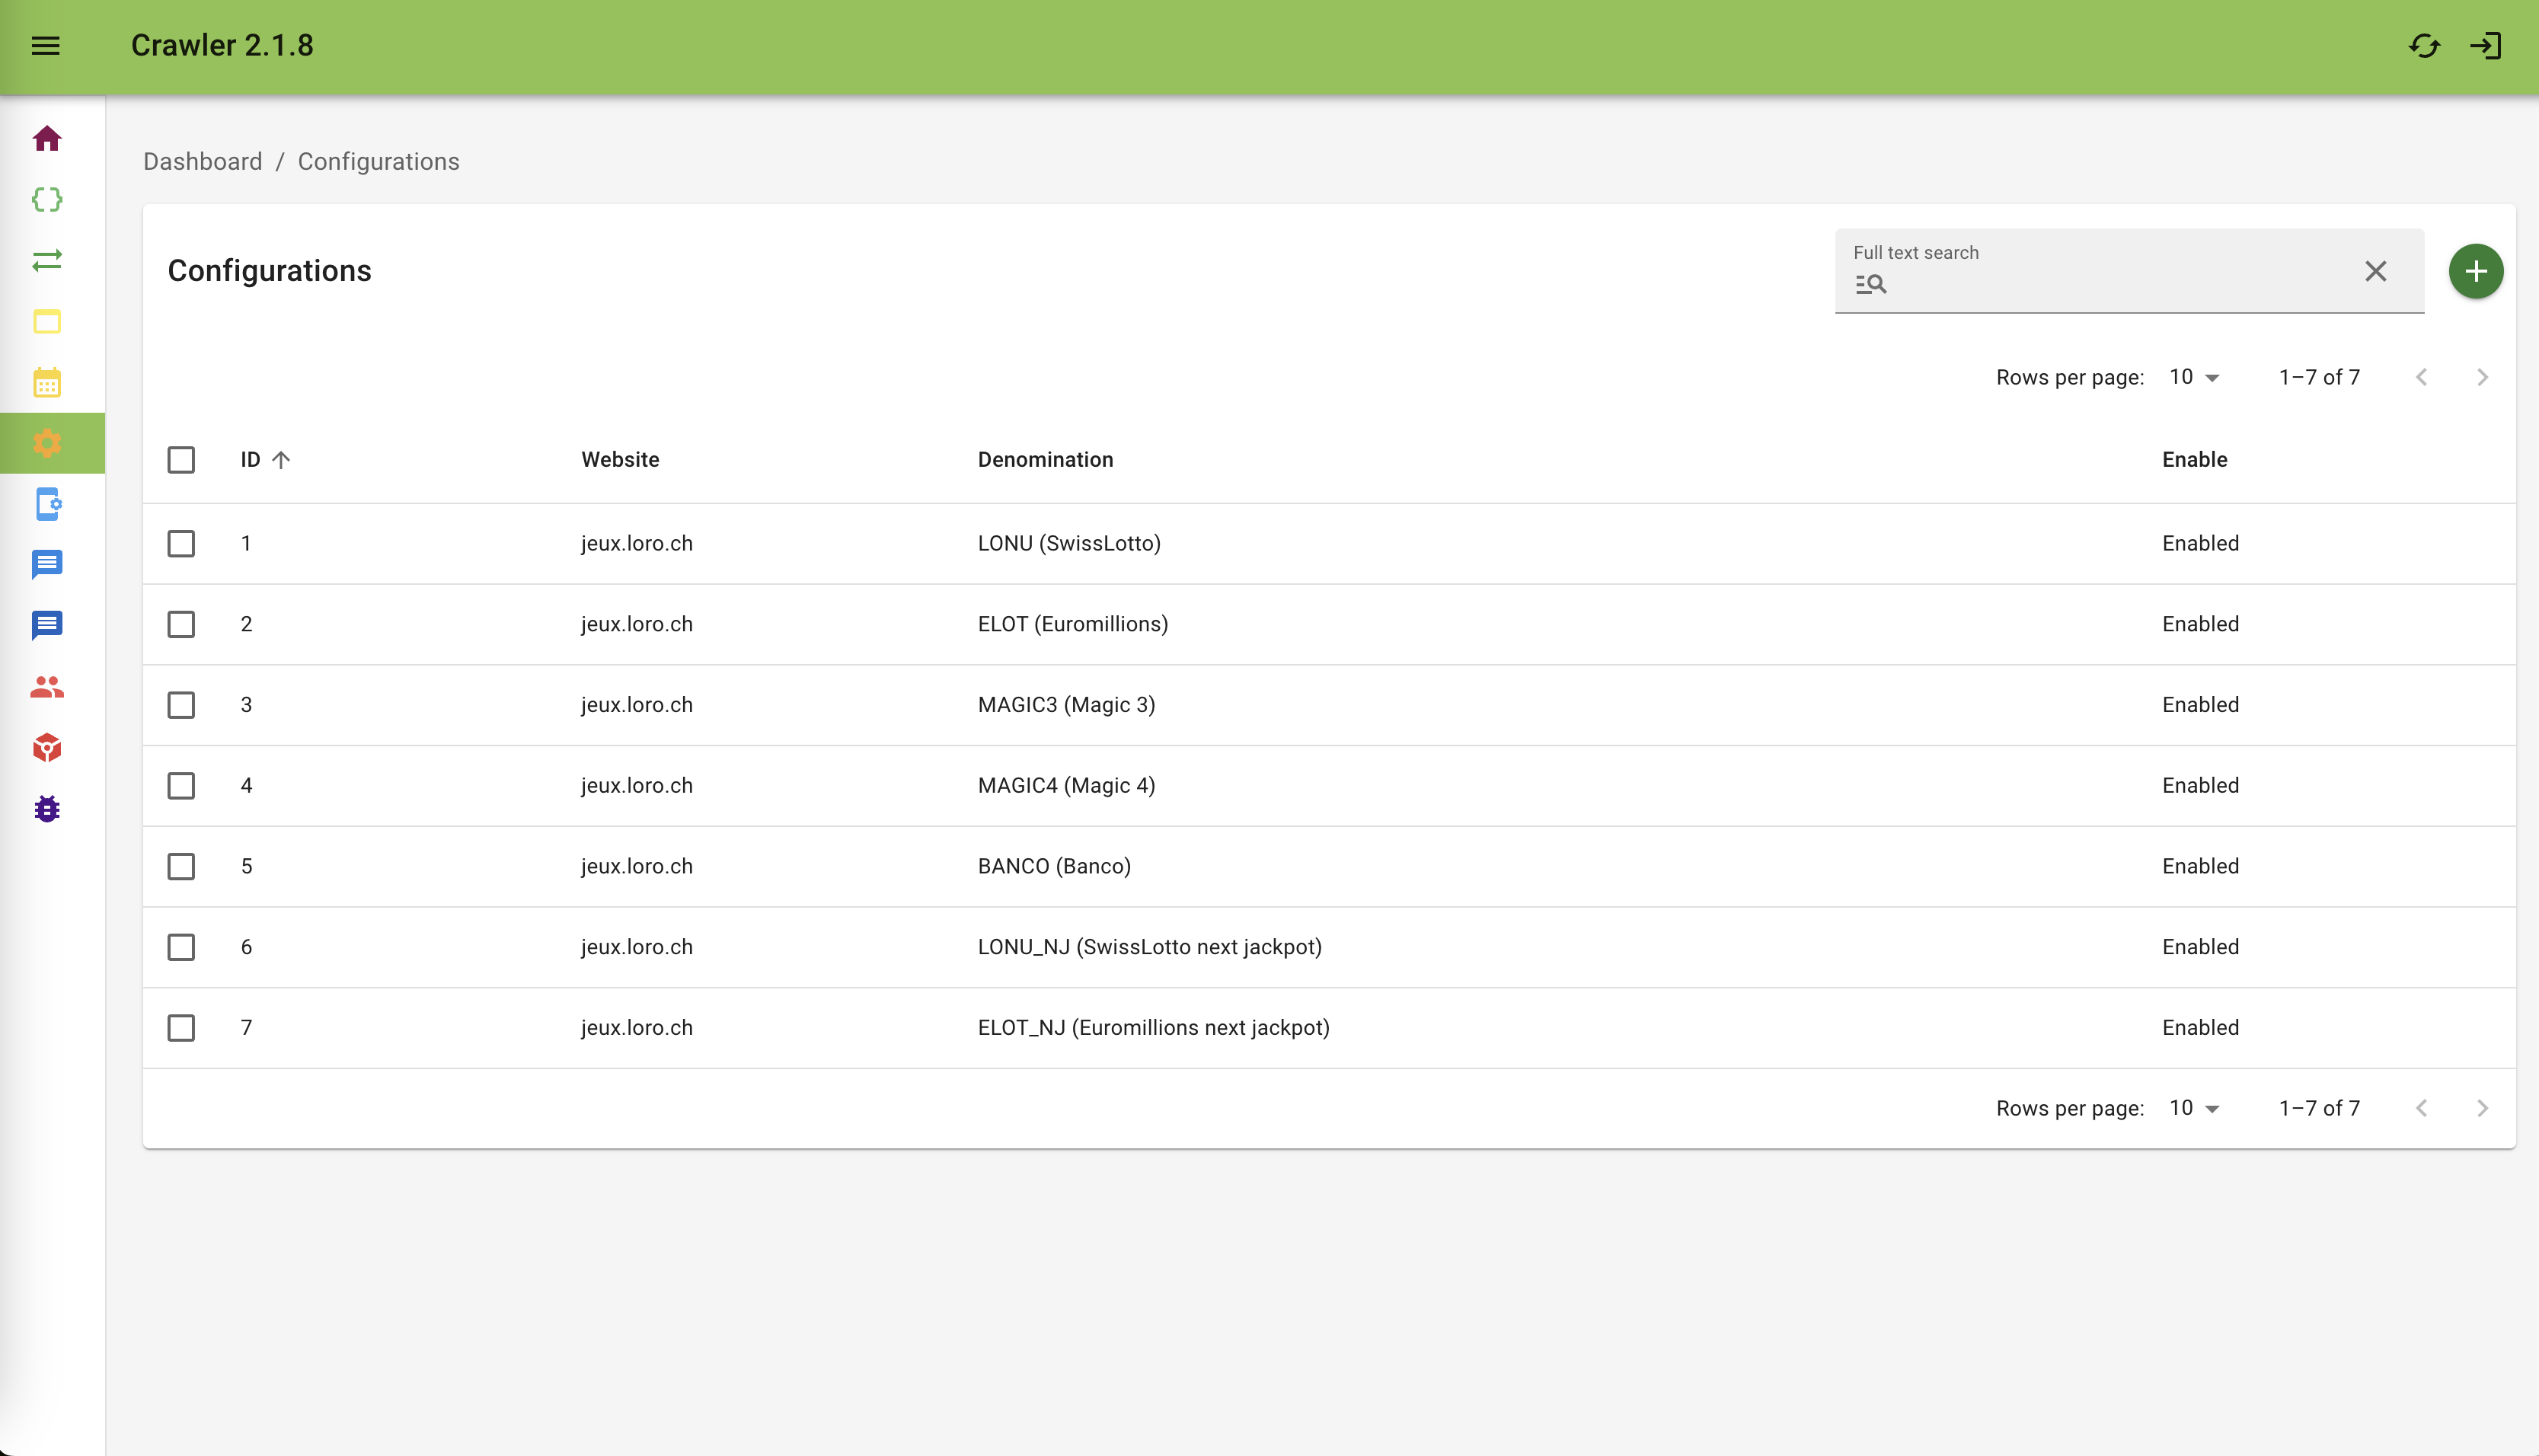Add new configuration with plus button

pos(2475,271)
